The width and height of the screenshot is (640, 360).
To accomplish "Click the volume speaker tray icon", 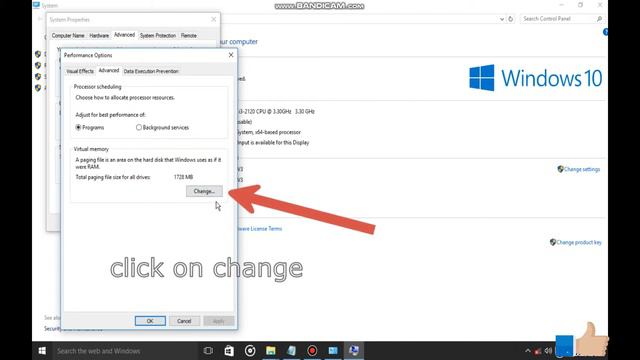I will pyautogui.click(x=548, y=351).
